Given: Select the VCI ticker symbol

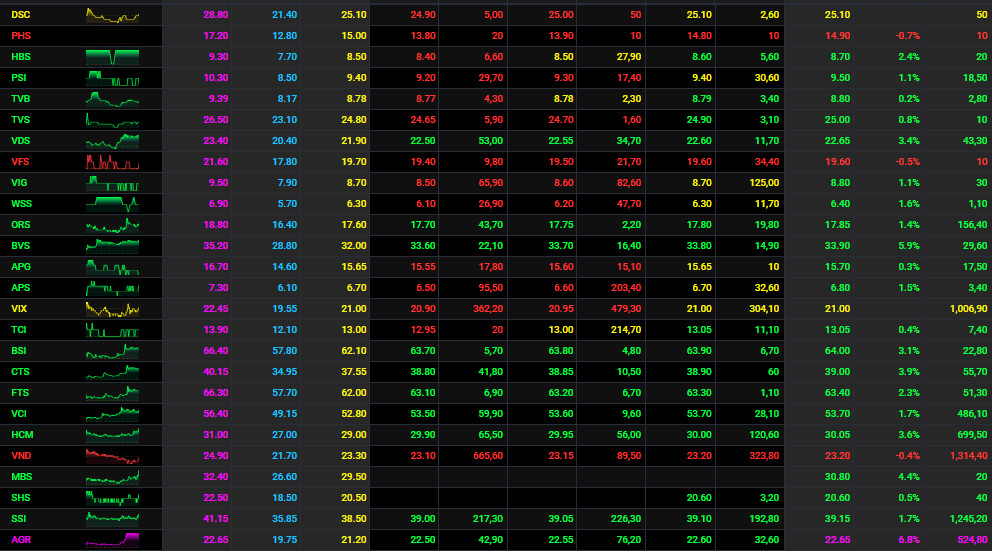Looking at the screenshot, I should [x=19, y=414].
